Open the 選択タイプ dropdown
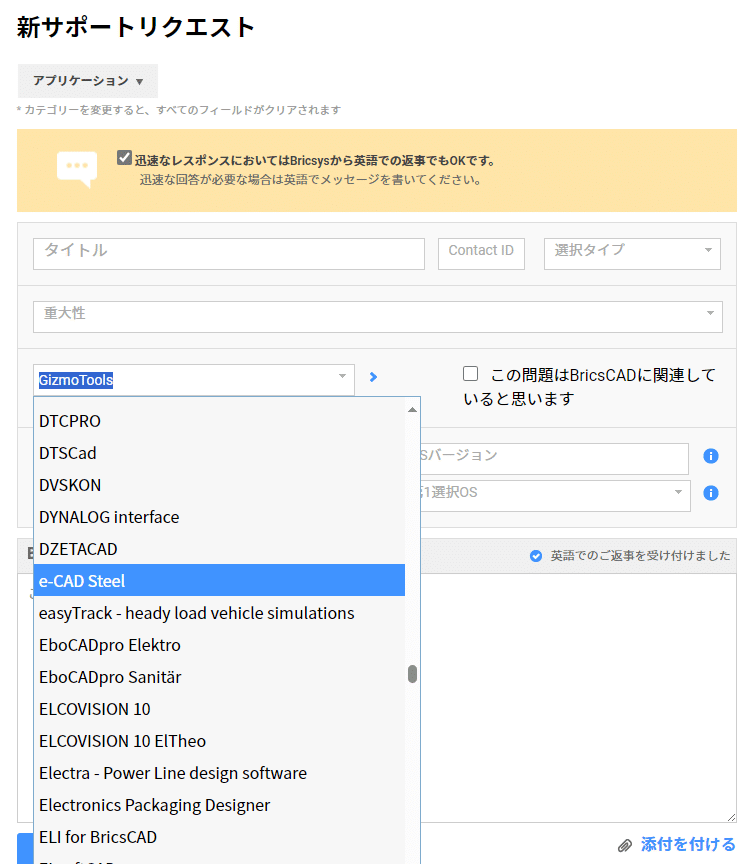The width and height of the screenshot is (753, 864). click(632, 253)
